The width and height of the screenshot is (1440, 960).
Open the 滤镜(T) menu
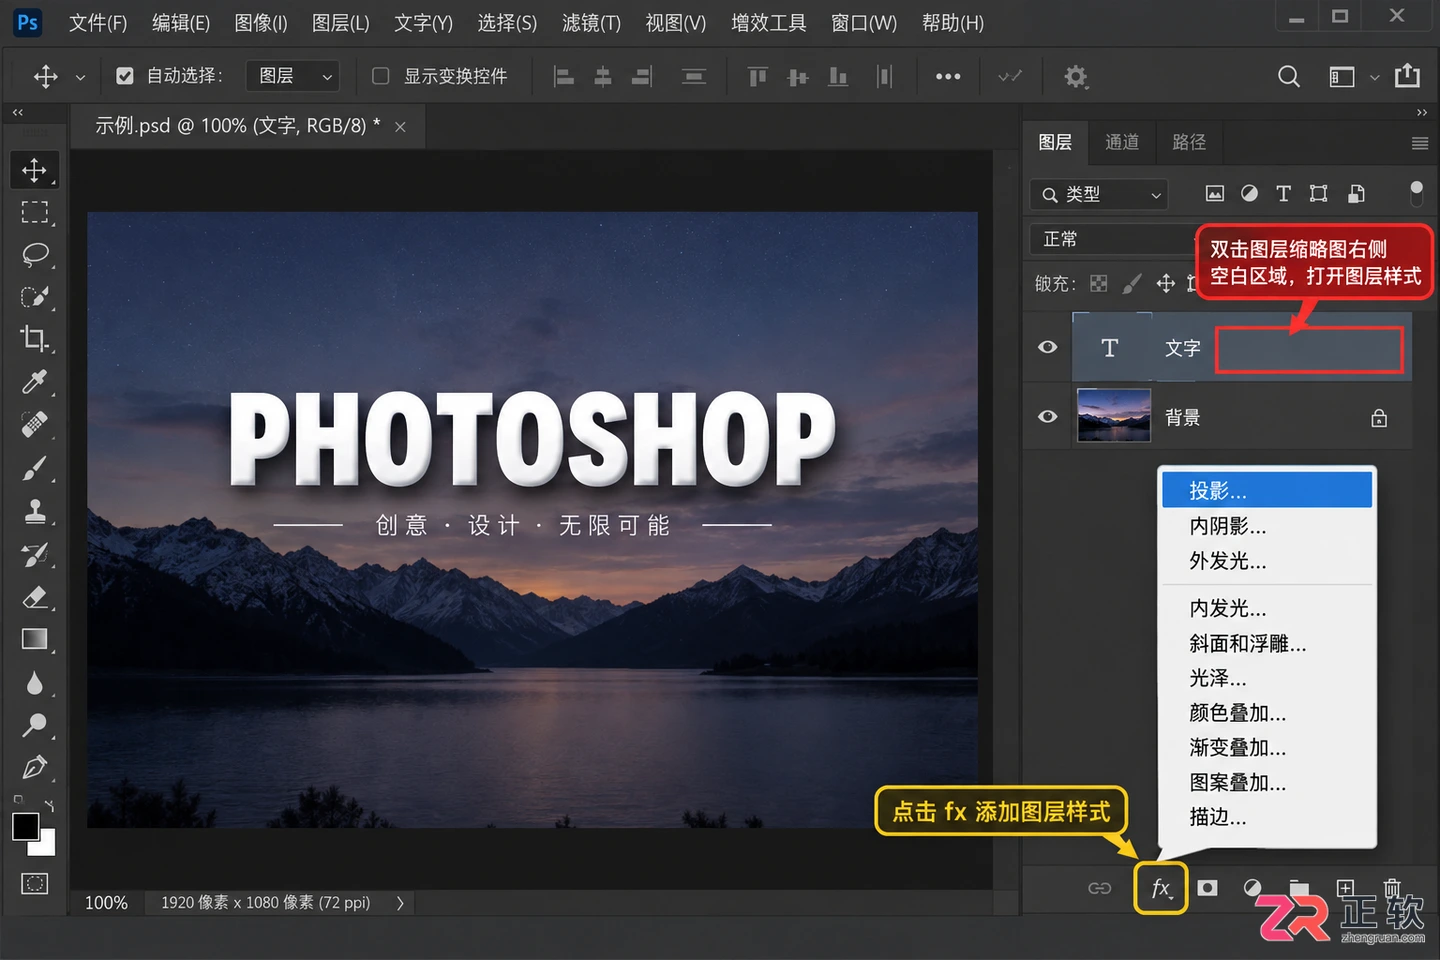(591, 23)
